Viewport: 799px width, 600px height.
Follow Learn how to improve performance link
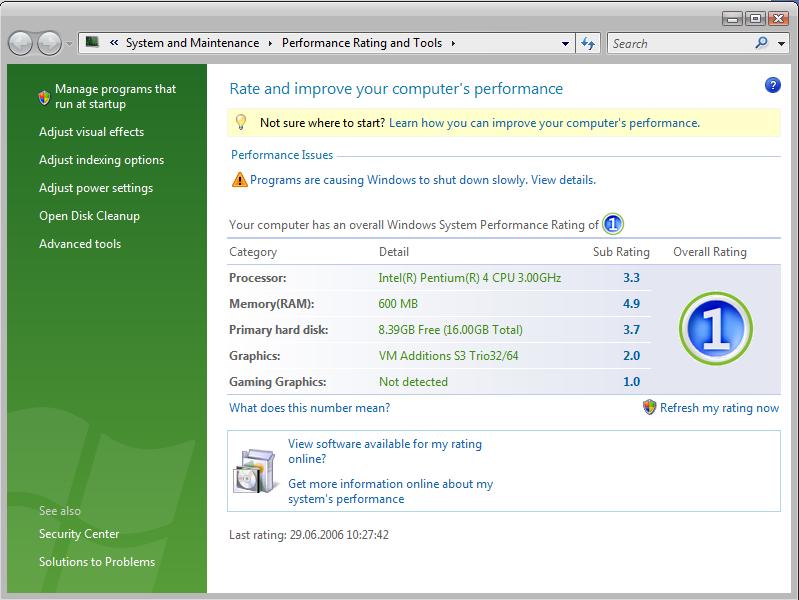544,123
